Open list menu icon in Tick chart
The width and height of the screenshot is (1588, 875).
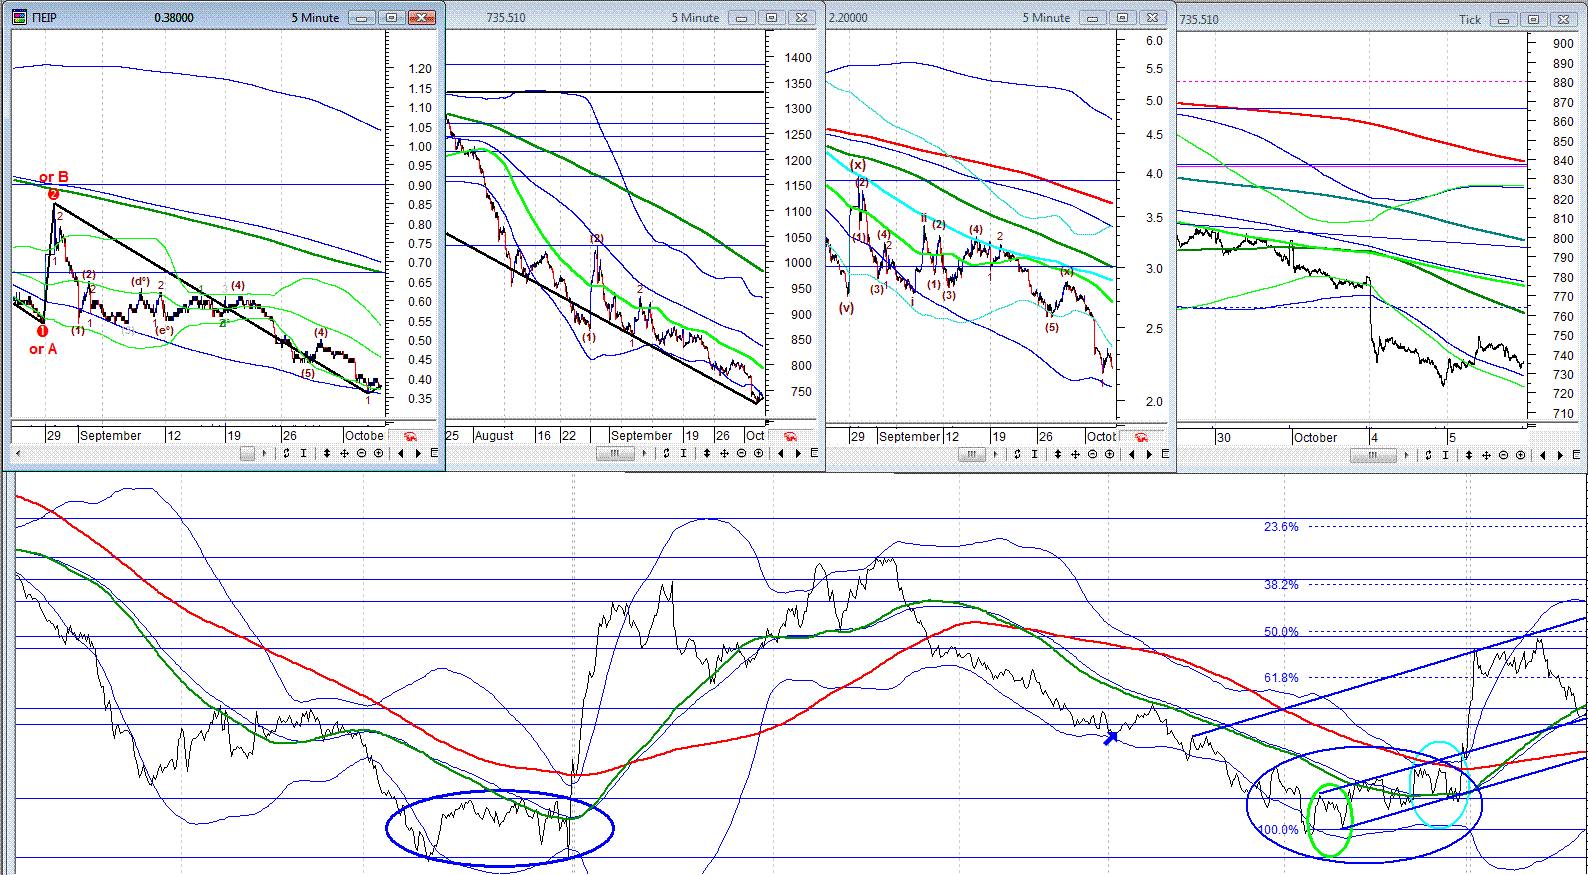tap(1576, 455)
